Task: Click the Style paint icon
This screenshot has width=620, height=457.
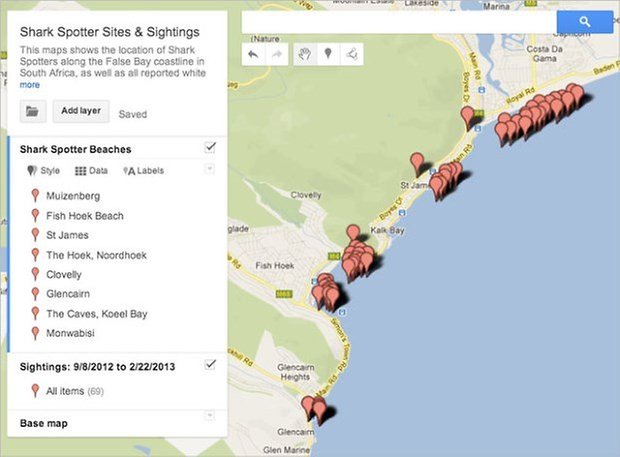Action: [32, 171]
